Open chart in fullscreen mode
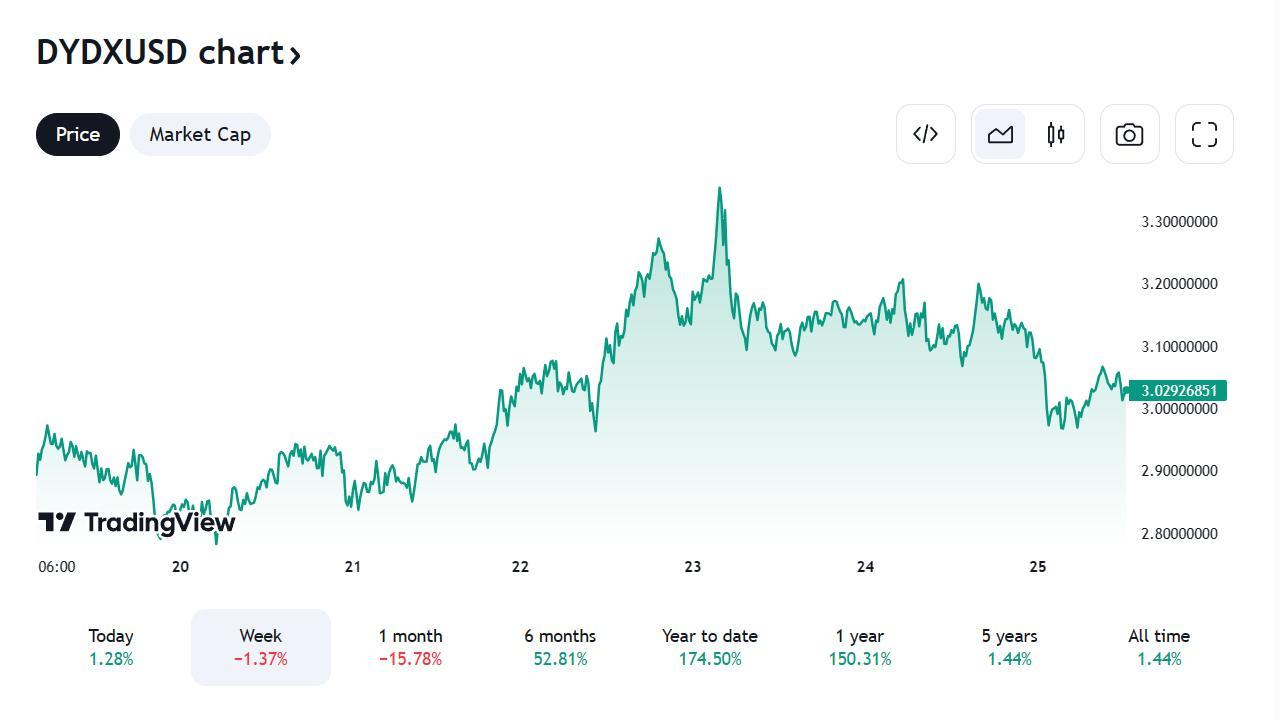This screenshot has width=1280, height=720. [x=1204, y=134]
